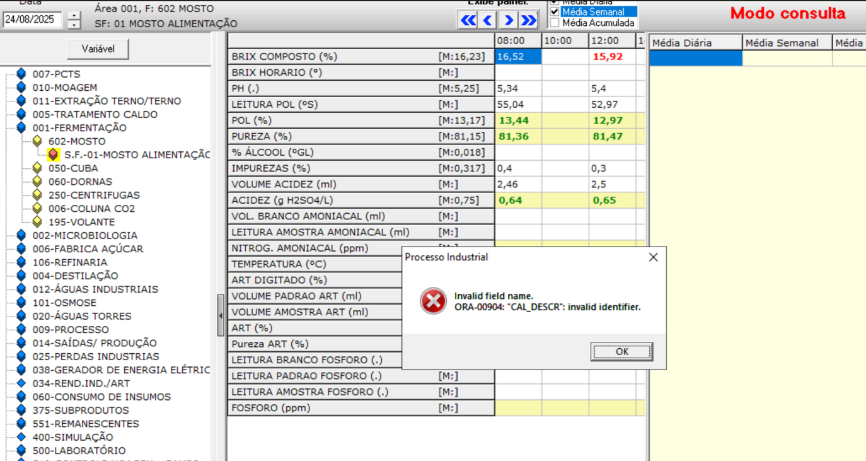Click the date field showing 24/08/2025

click(x=33, y=20)
